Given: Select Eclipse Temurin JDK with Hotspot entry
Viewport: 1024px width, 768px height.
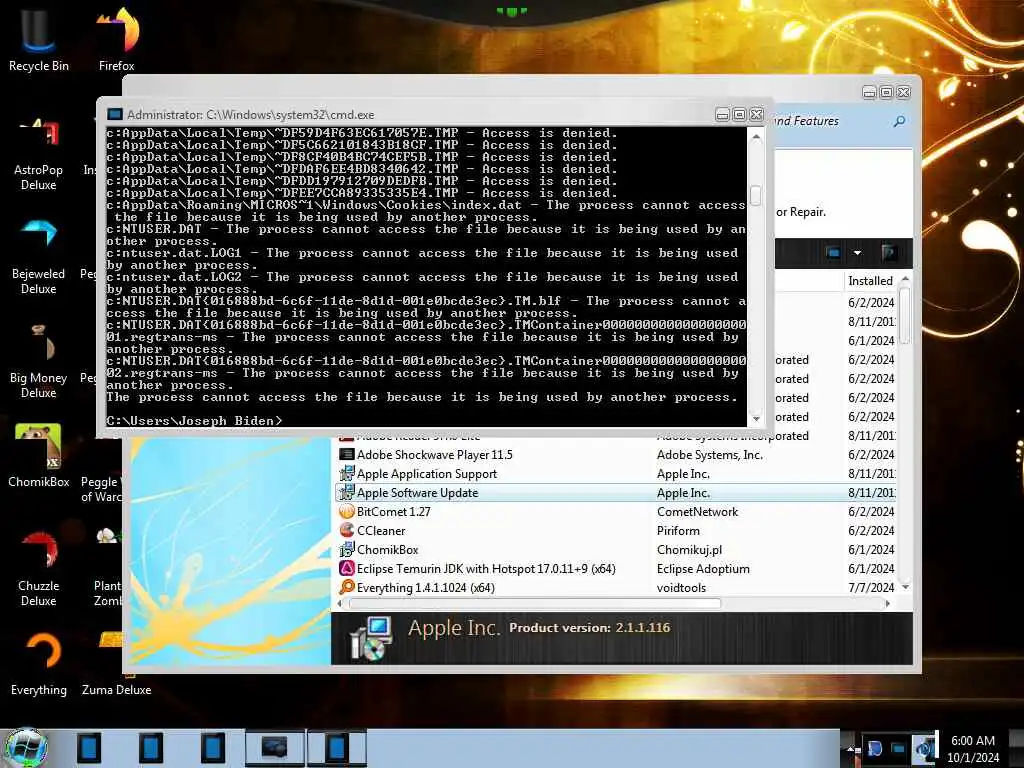Looking at the screenshot, I should pos(486,568).
